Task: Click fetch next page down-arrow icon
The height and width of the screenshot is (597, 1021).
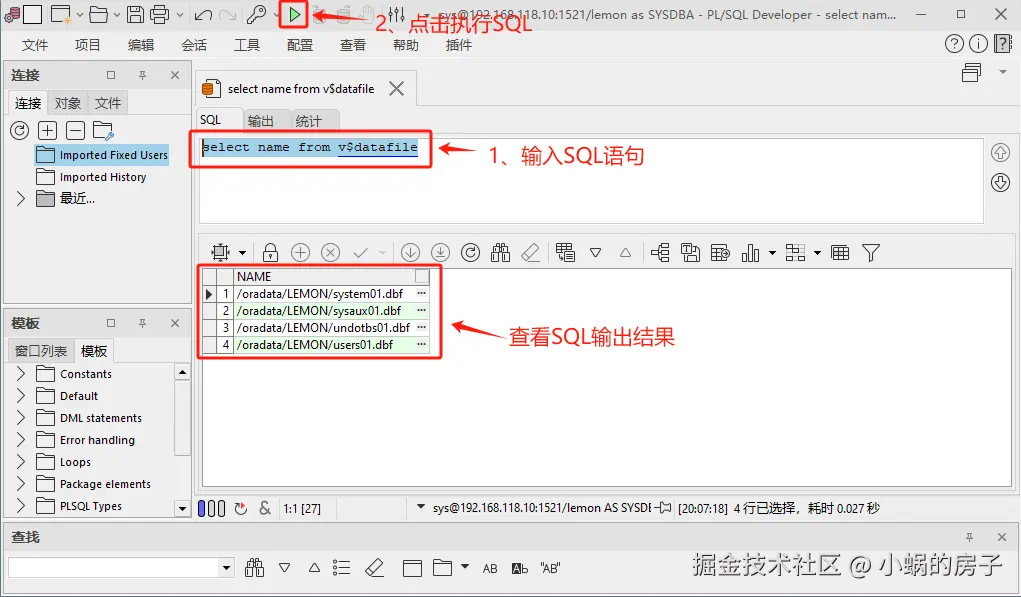Action: [410, 253]
